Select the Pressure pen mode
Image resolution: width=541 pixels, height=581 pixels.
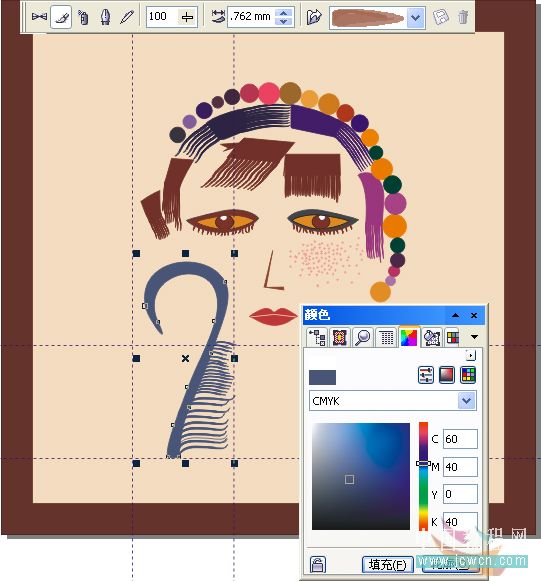(x=127, y=17)
